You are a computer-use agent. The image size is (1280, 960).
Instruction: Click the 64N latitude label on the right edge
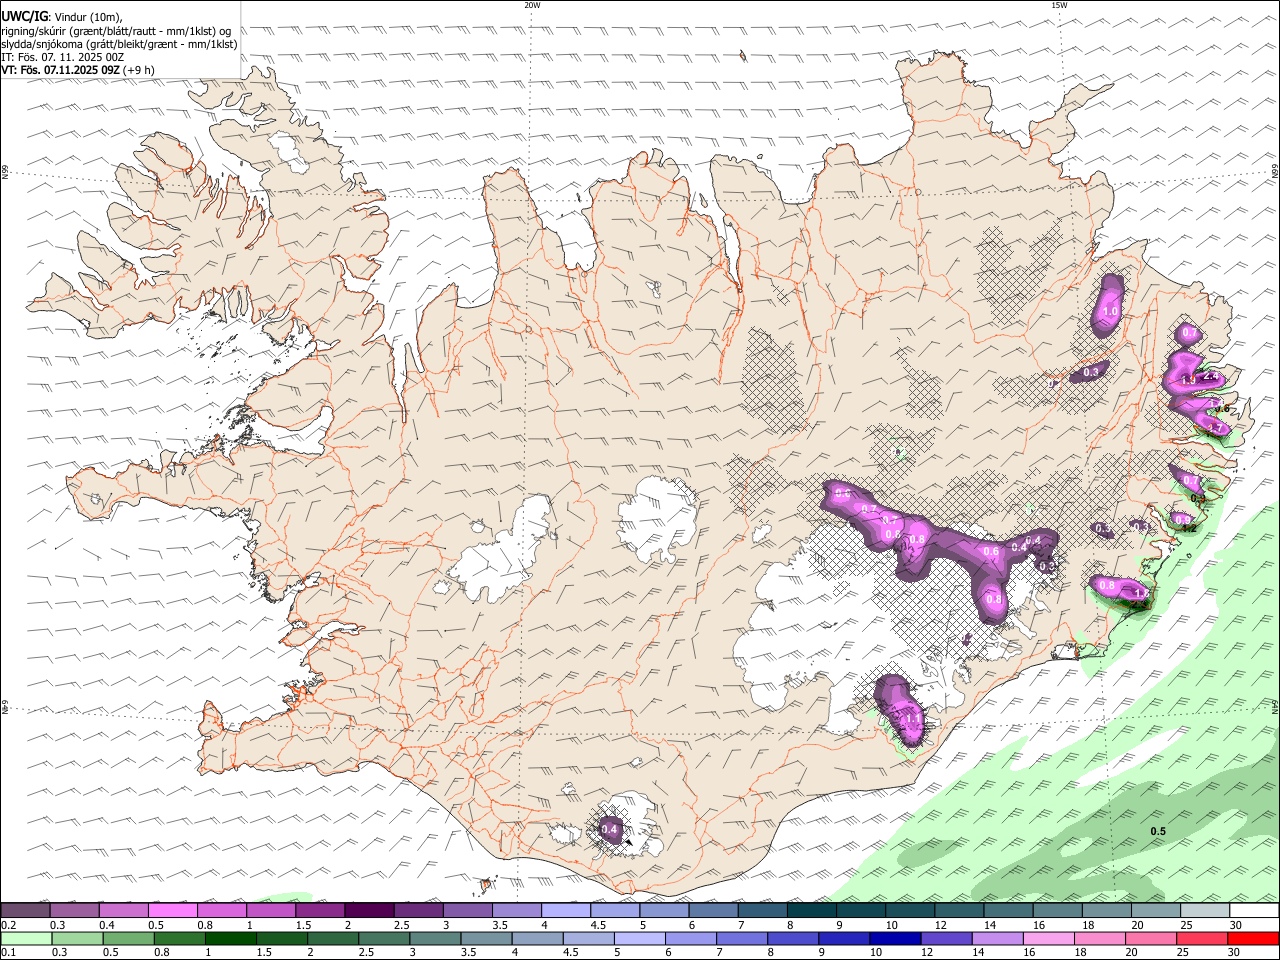(1274, 706)
